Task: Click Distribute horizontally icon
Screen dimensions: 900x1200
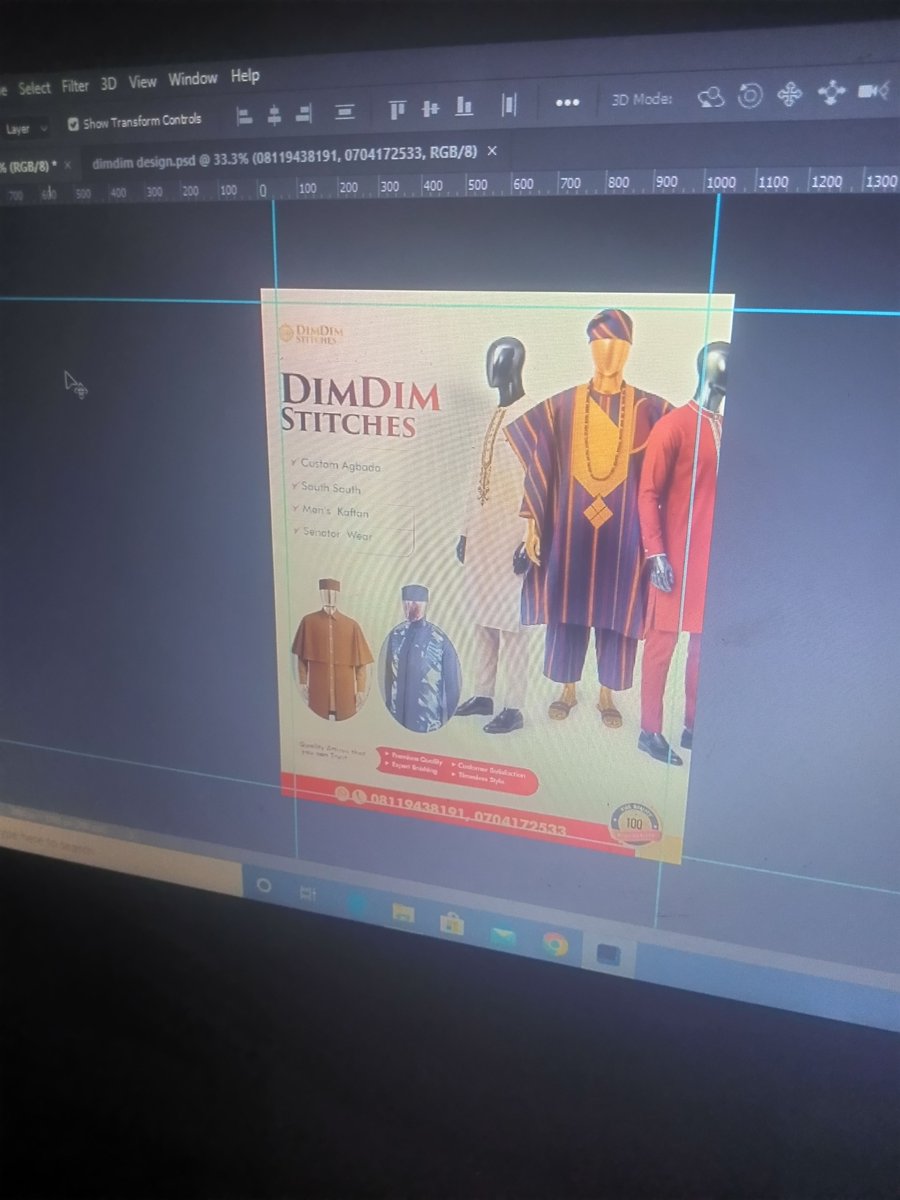Action: pyautogui.click(x=509, y=104)
